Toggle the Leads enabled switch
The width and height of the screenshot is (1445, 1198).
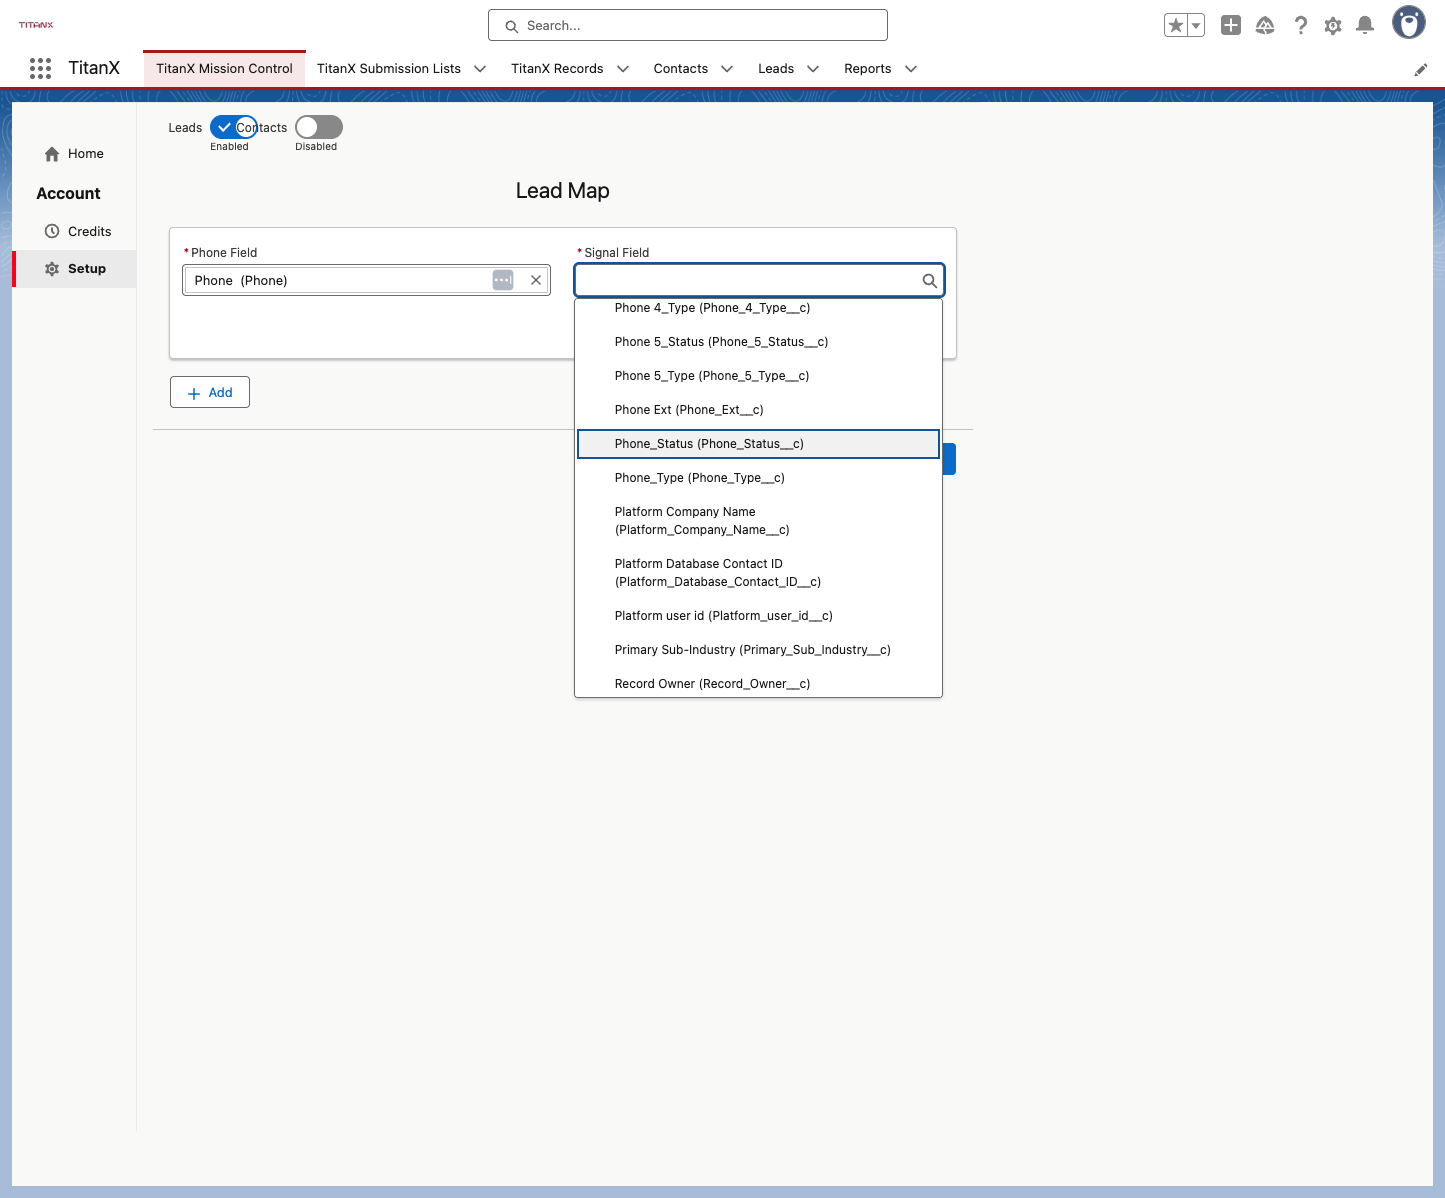coord(234,127)
